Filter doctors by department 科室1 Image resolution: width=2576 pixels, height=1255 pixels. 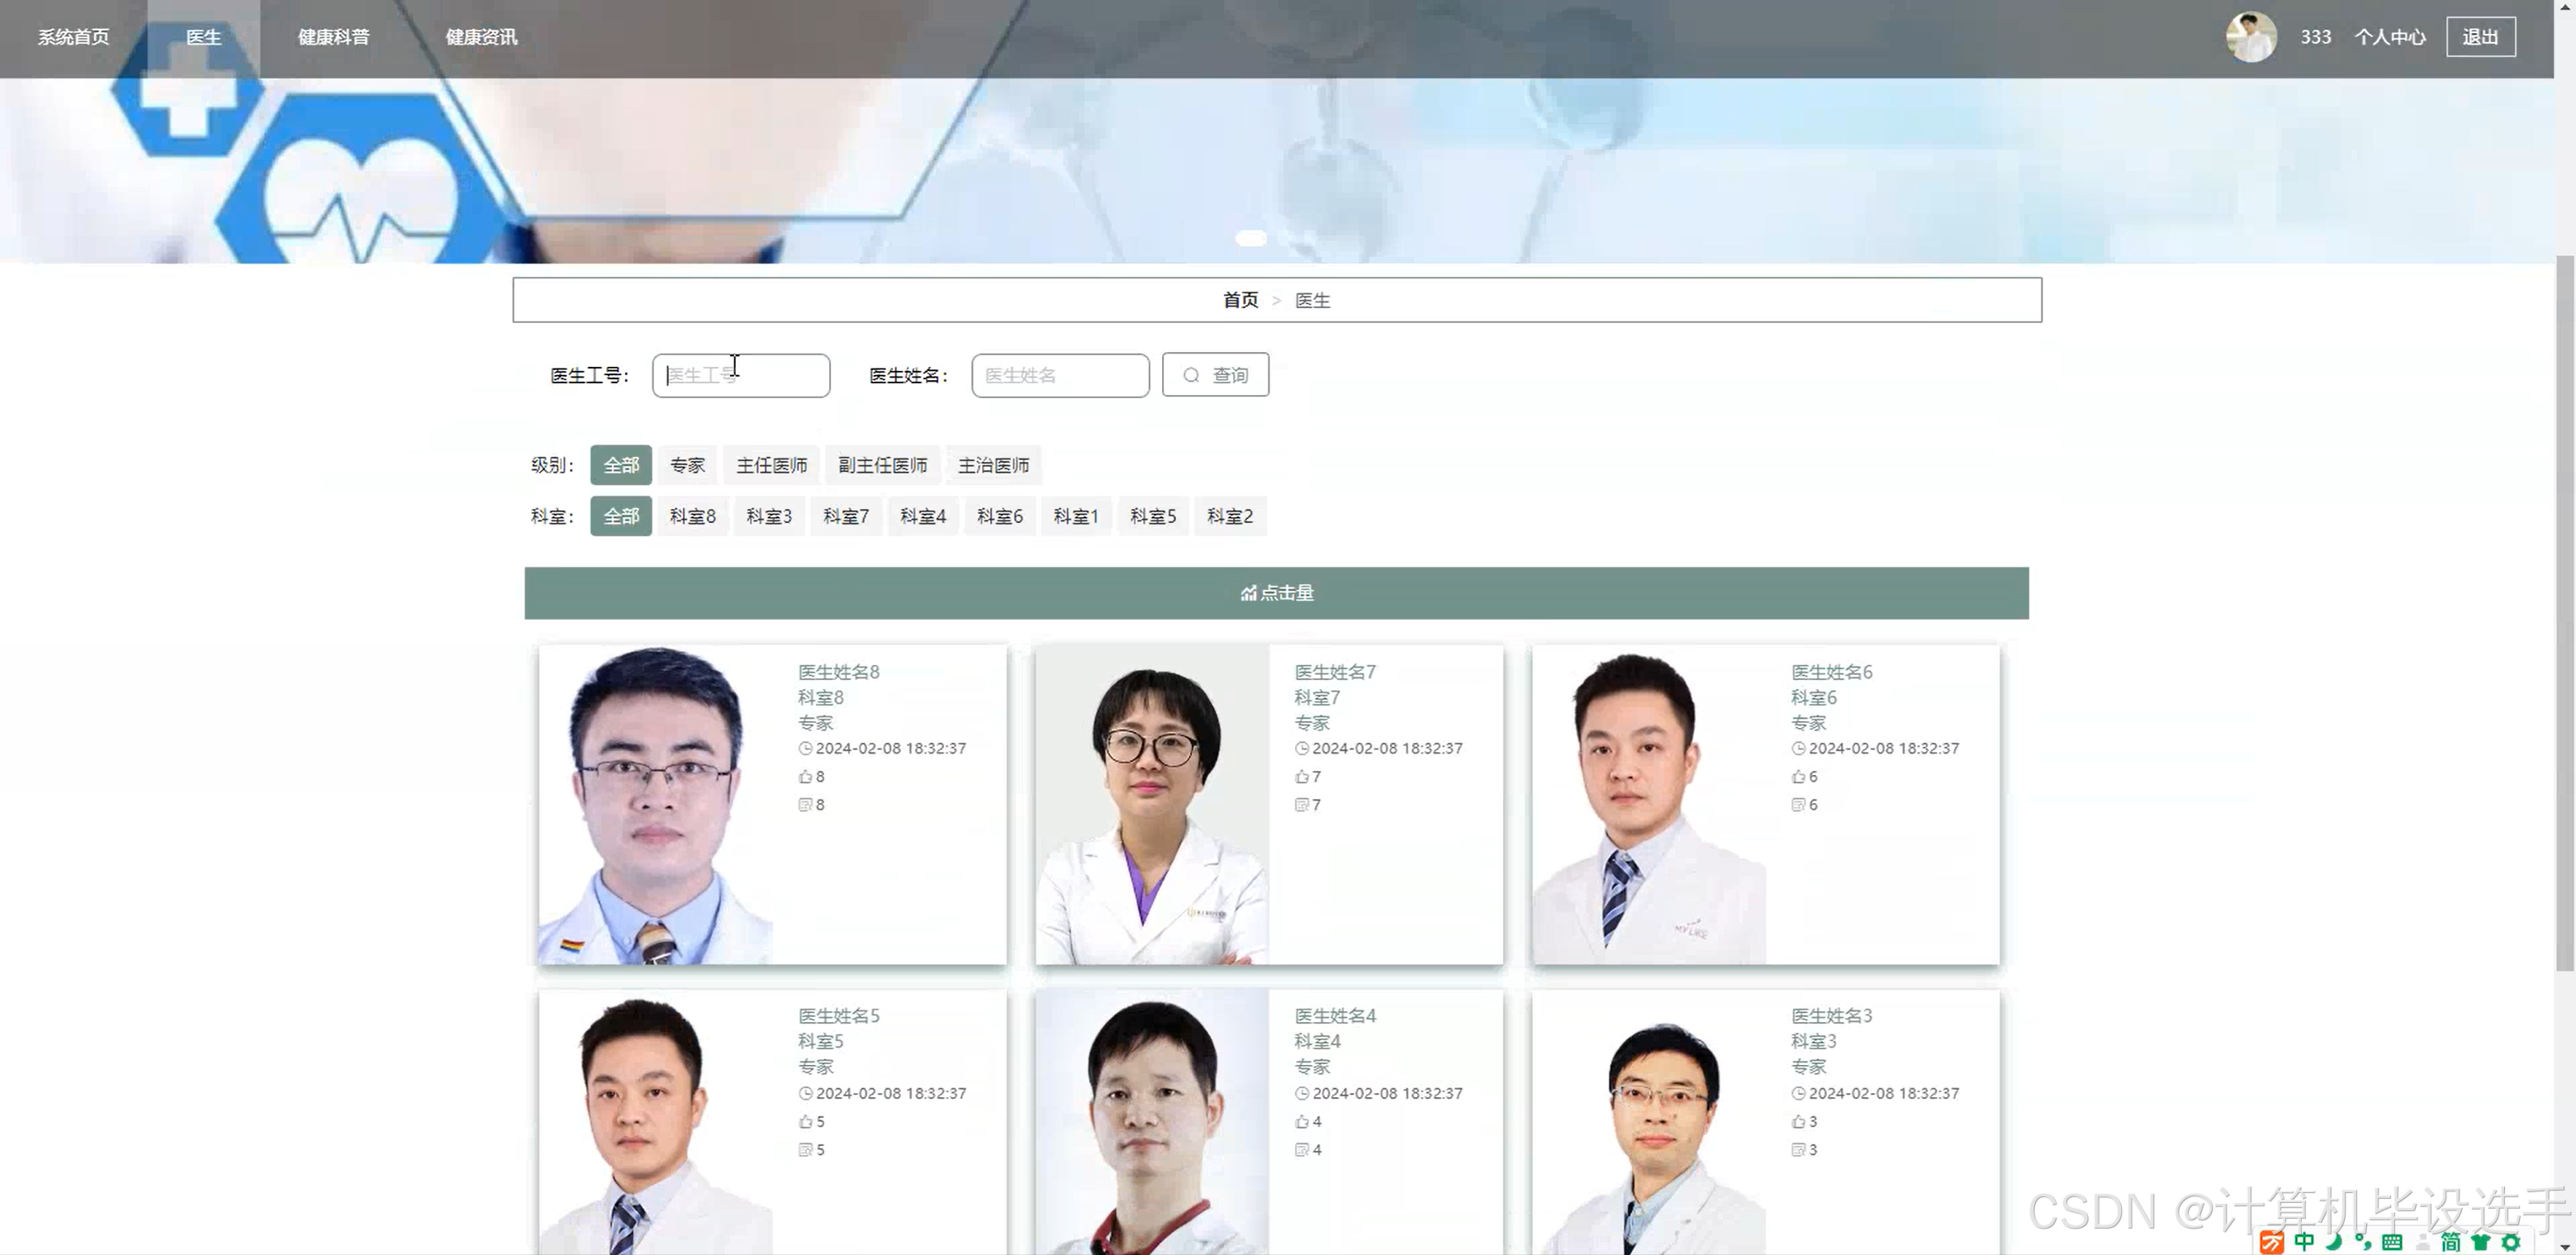[1076, 516]
